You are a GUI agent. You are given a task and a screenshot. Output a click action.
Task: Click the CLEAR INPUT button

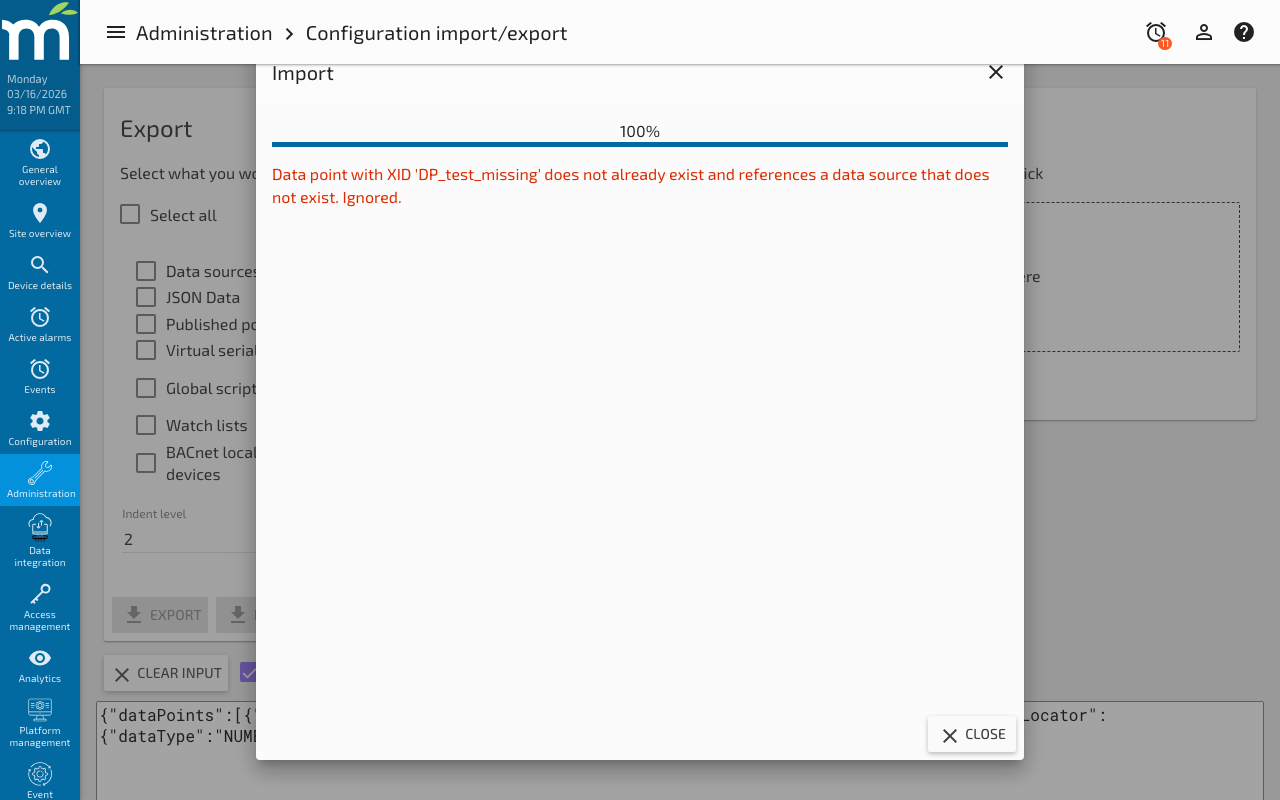click(166, 673)
